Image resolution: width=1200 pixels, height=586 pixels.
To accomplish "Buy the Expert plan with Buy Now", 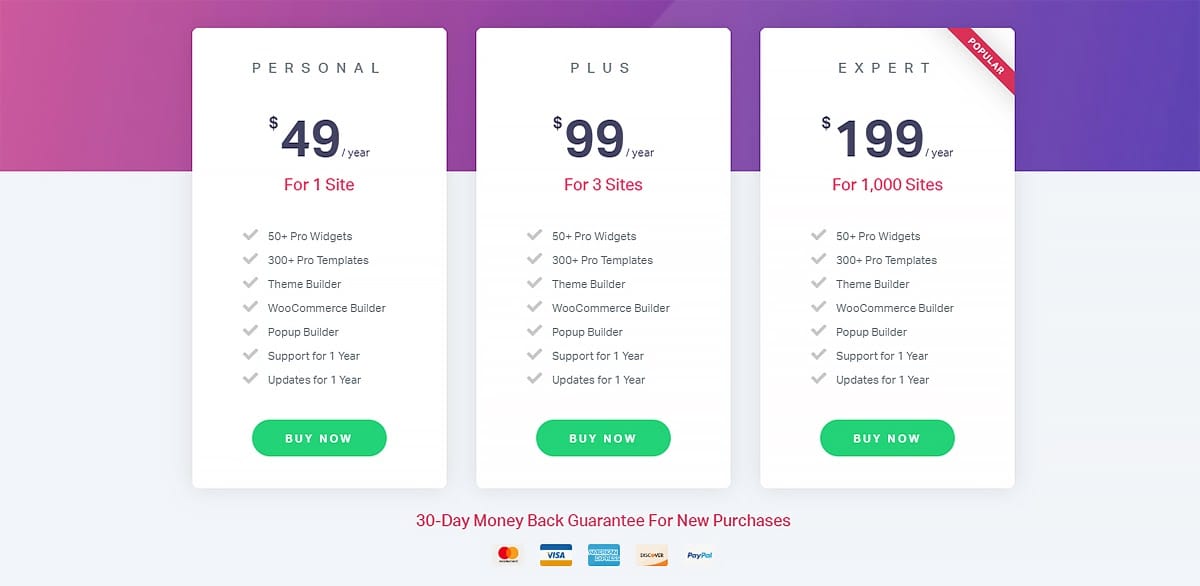I will tap(887, 438).
